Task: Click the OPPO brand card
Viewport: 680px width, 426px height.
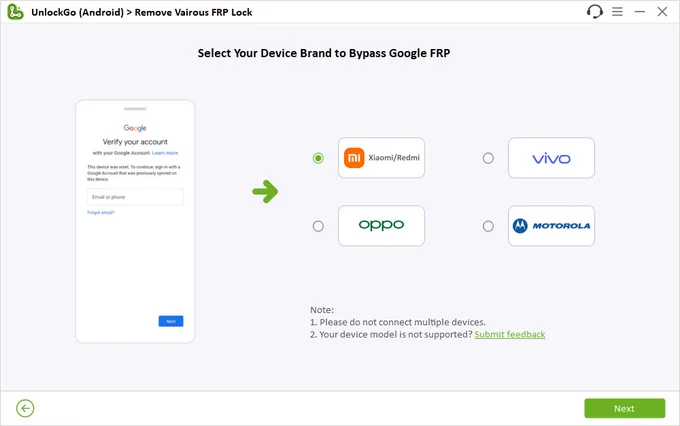Action: [x=381, y=226]
